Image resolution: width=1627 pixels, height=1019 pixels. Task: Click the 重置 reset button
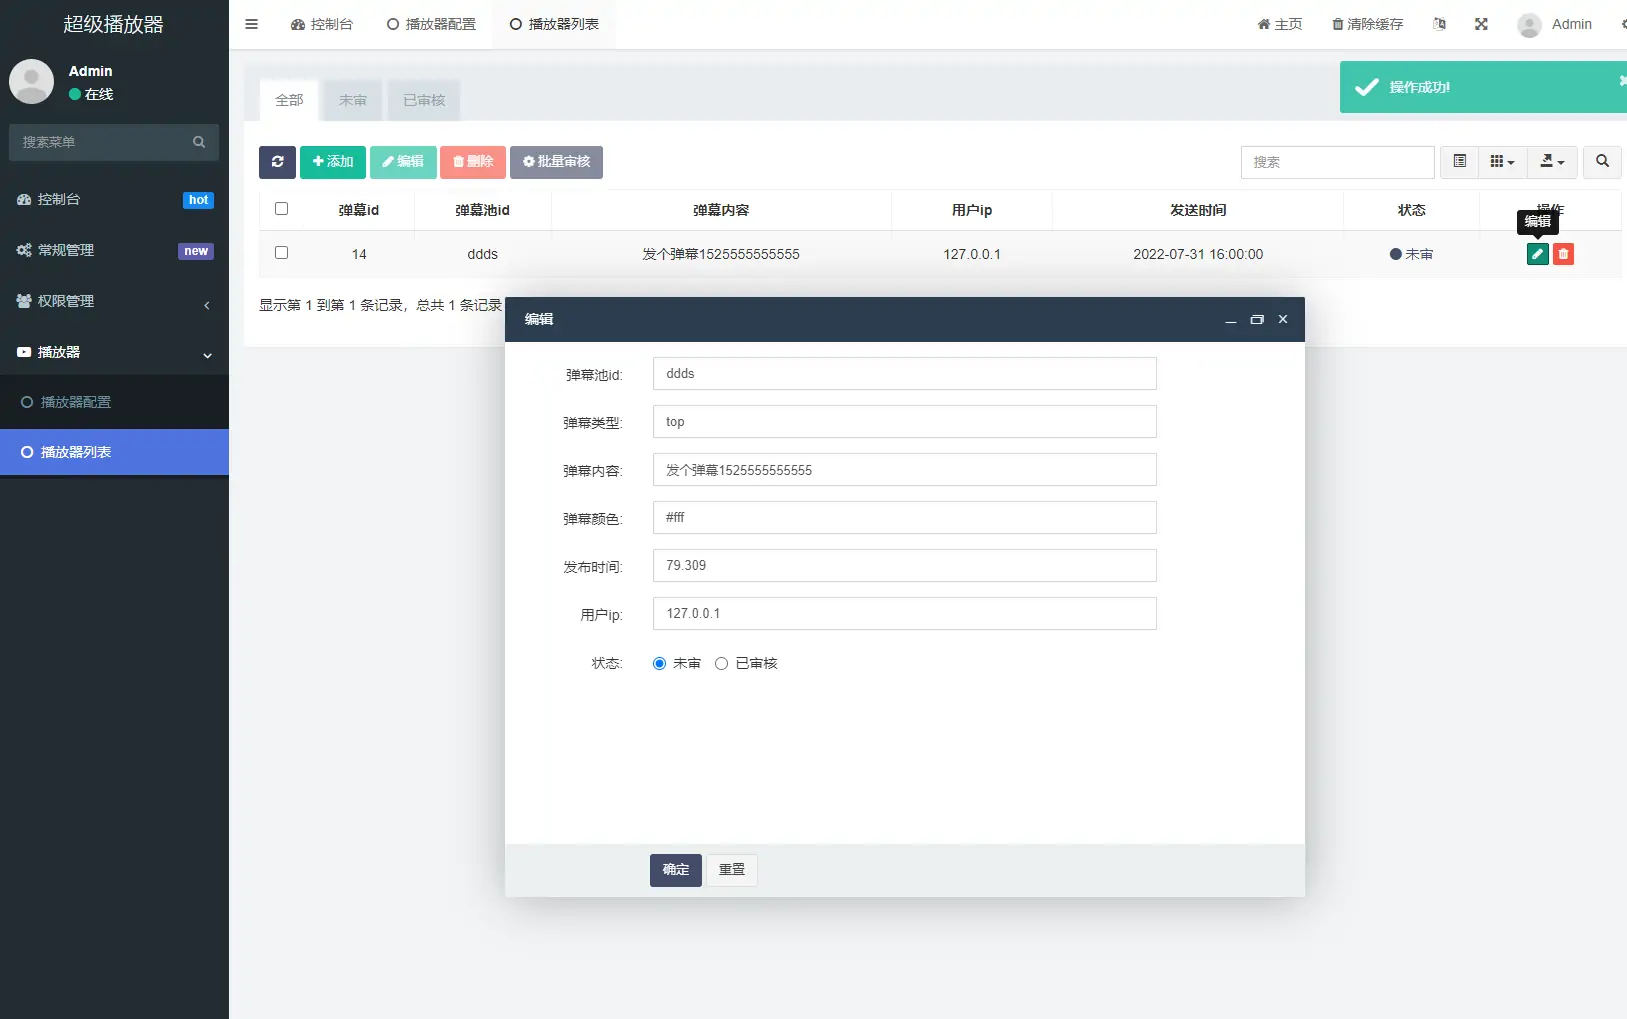coord(732,870)
